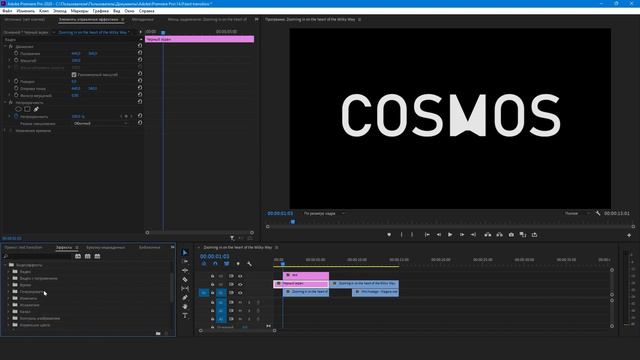Toggle the Motion effect fx switch
This screenshot has height=360, width=640.
click(x=11, y=47)
